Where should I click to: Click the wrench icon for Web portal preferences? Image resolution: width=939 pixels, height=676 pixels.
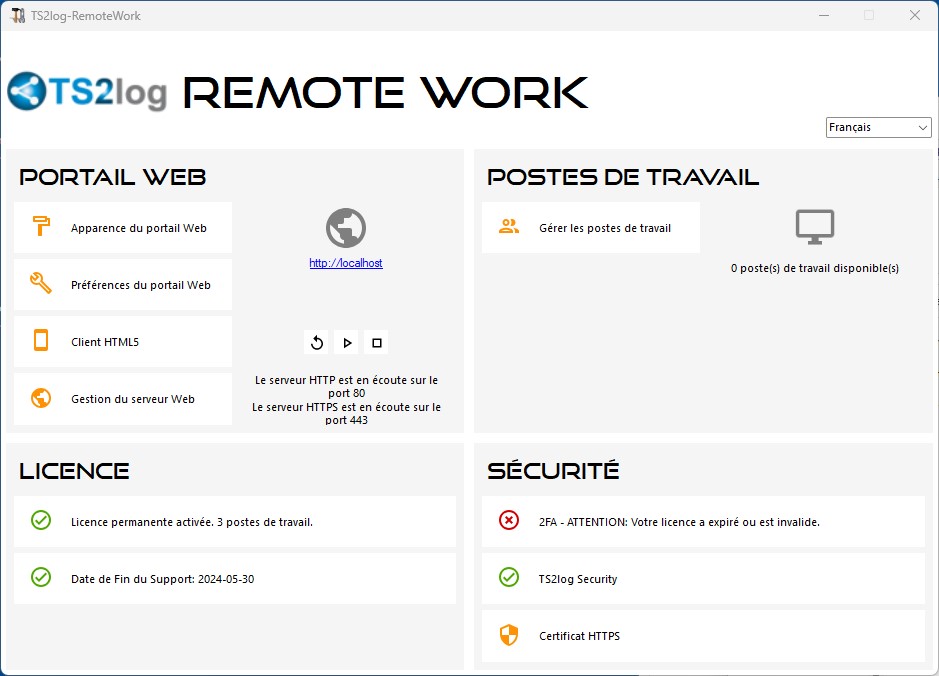click(41, 283)
